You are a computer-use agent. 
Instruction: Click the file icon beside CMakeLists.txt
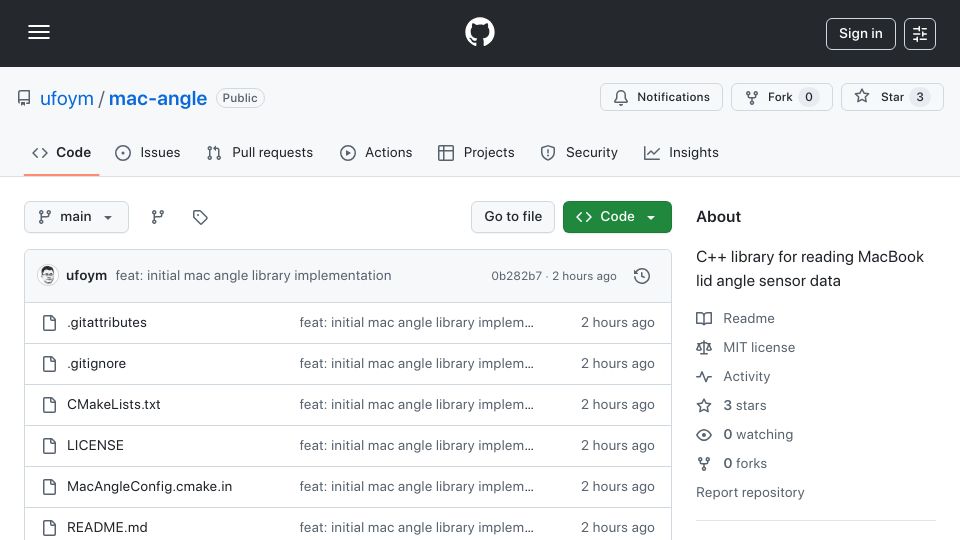point(50,405)
